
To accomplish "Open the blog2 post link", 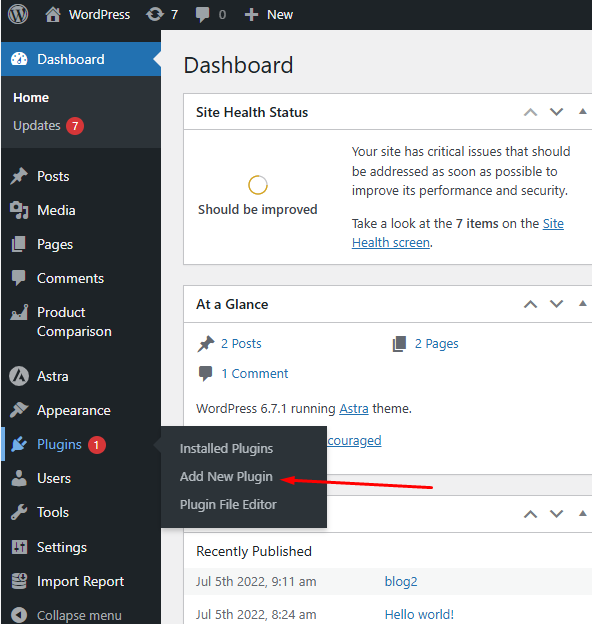I will pos(401,582).
